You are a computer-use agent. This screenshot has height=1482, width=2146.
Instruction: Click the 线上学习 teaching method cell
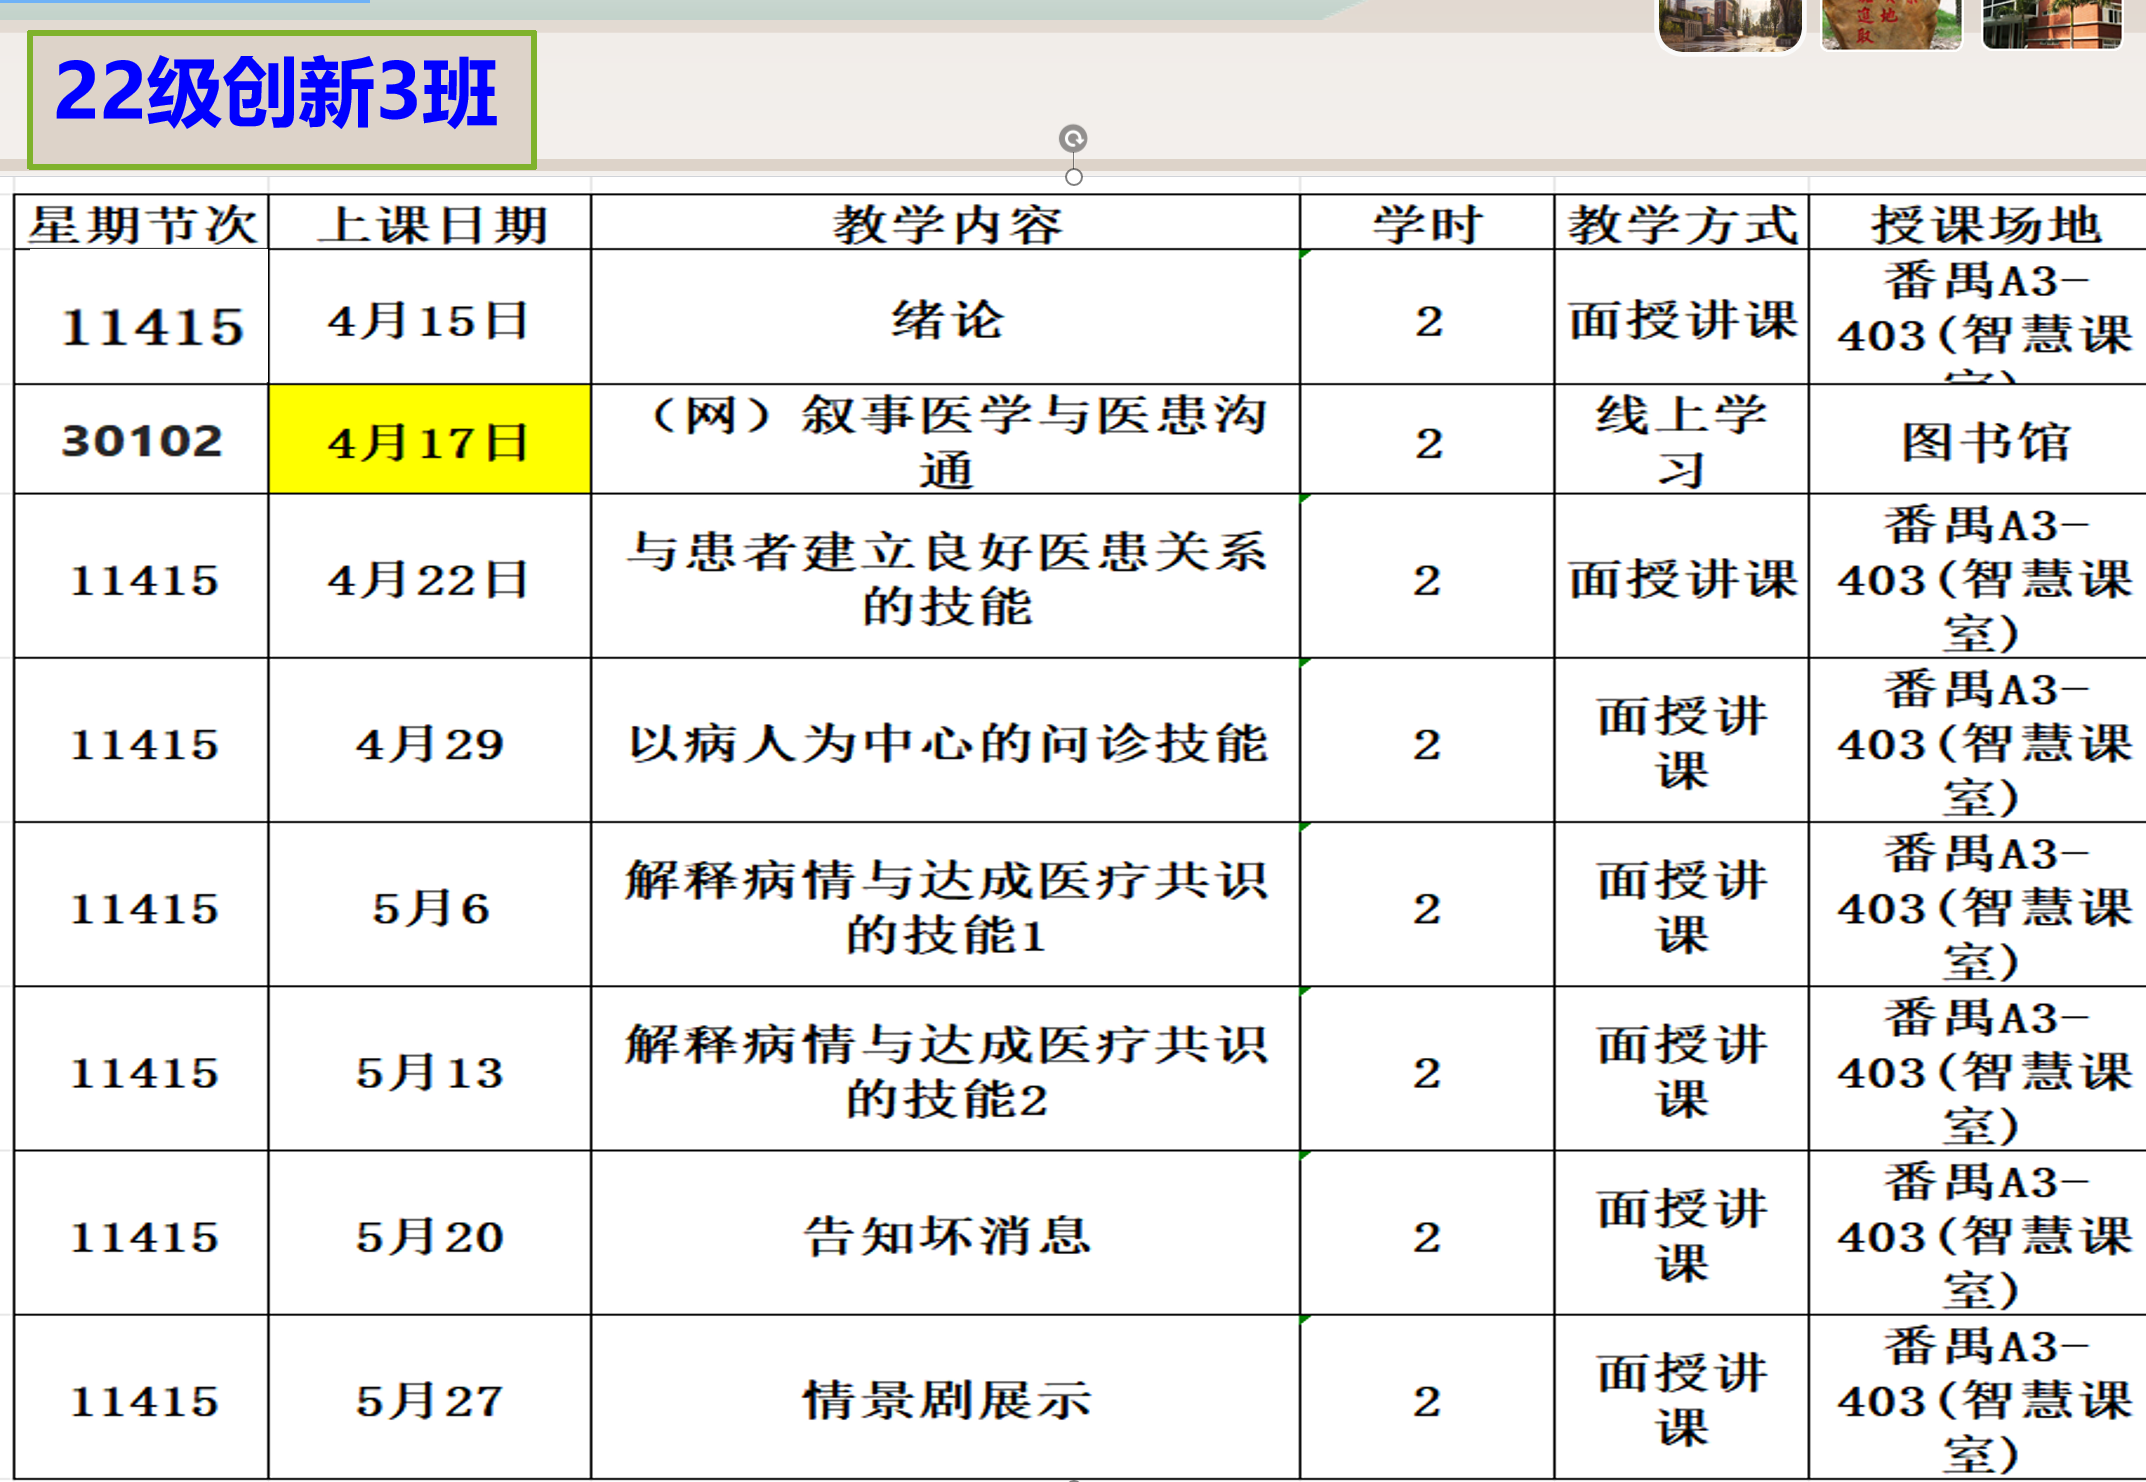pos(1682,441)
